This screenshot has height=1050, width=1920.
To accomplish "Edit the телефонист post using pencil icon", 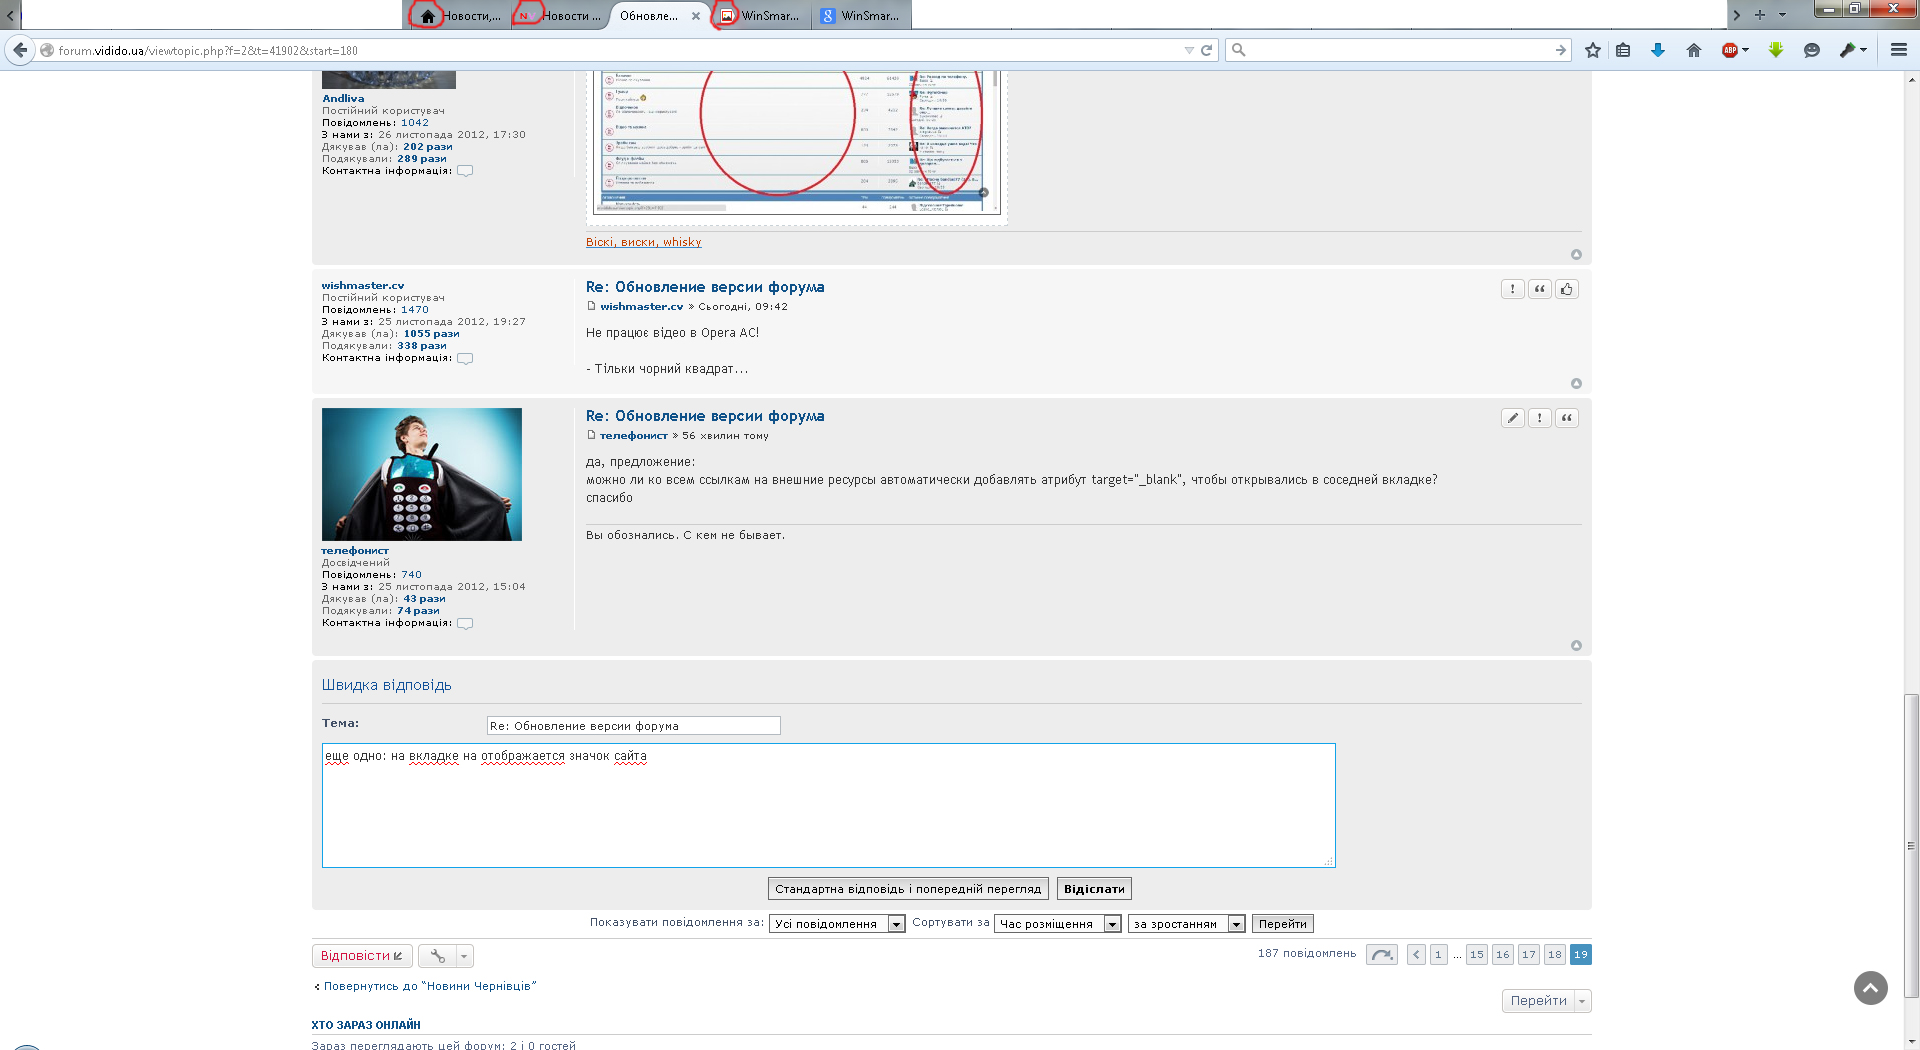I will pos(1513,418).
